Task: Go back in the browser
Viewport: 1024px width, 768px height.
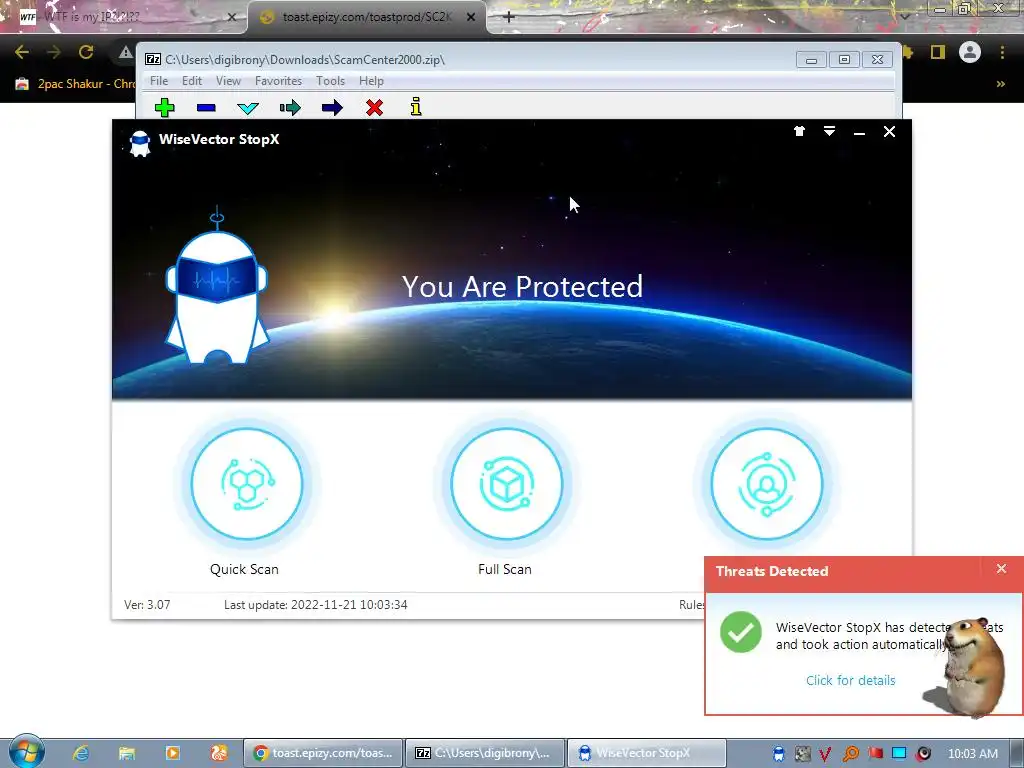Action: click(x=22, y=52)
